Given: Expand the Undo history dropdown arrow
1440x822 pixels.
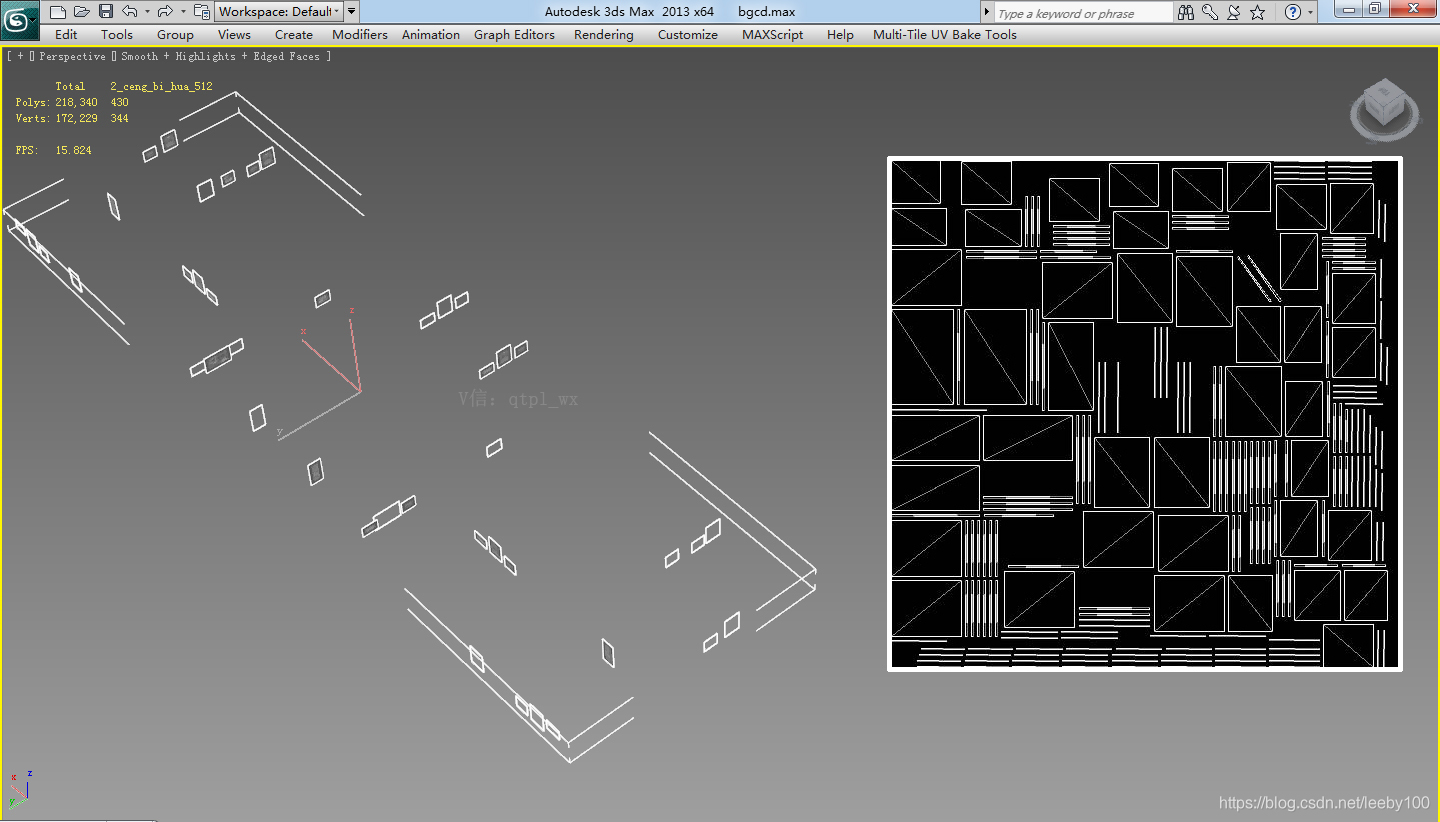Looking at the screenshot, I should click(x=147, y=12).
